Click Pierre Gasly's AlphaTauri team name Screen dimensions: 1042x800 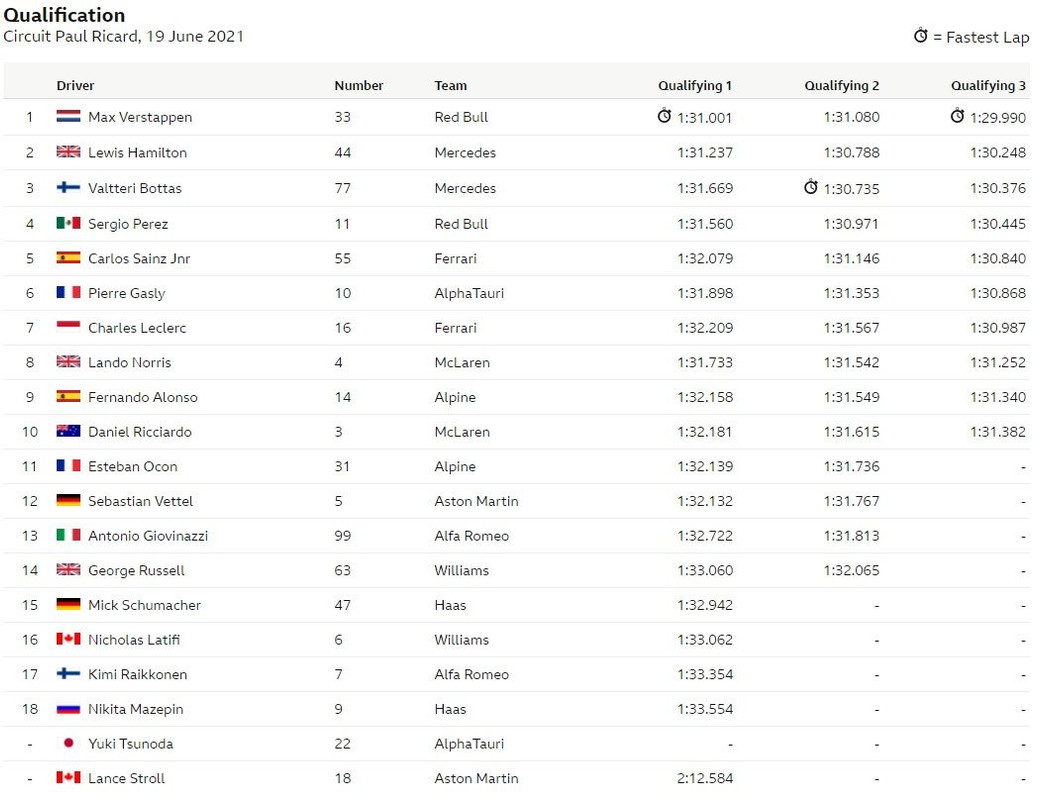(469, 293)
